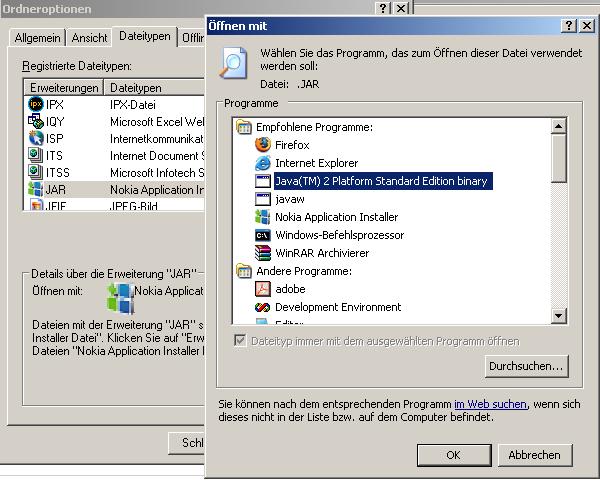Select Nokia Application Installer text entry
This screenshot has height=480, width=600.
337,217
